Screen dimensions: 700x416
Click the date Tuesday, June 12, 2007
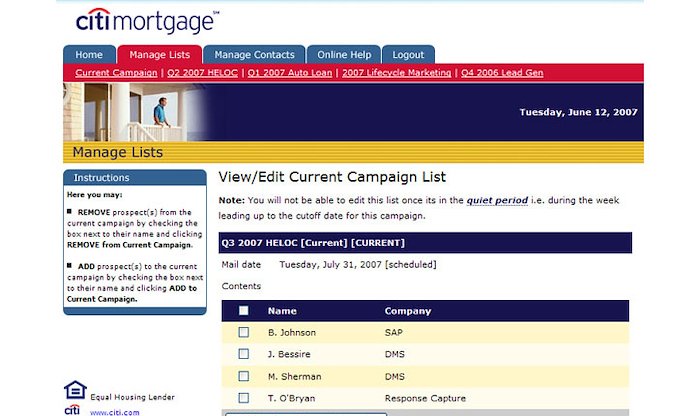[578, 112]
